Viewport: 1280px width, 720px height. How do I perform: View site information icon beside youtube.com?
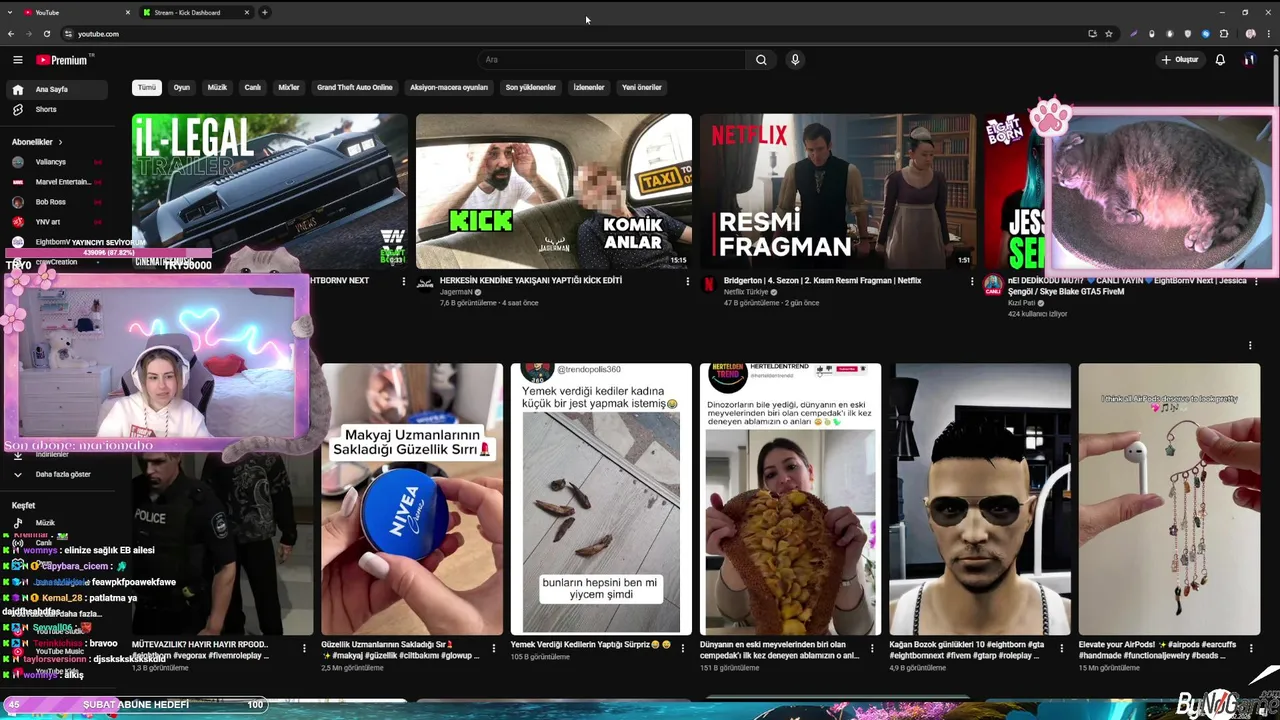click(68, 34)
